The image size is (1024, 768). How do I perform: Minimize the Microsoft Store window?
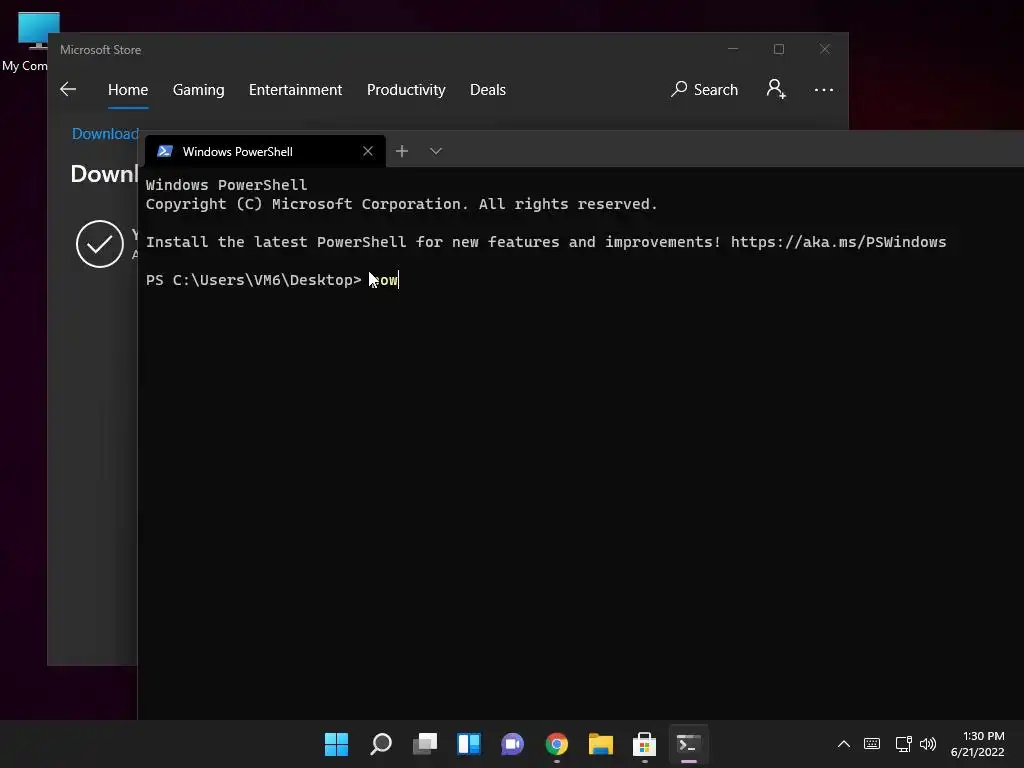pos(733,49)
